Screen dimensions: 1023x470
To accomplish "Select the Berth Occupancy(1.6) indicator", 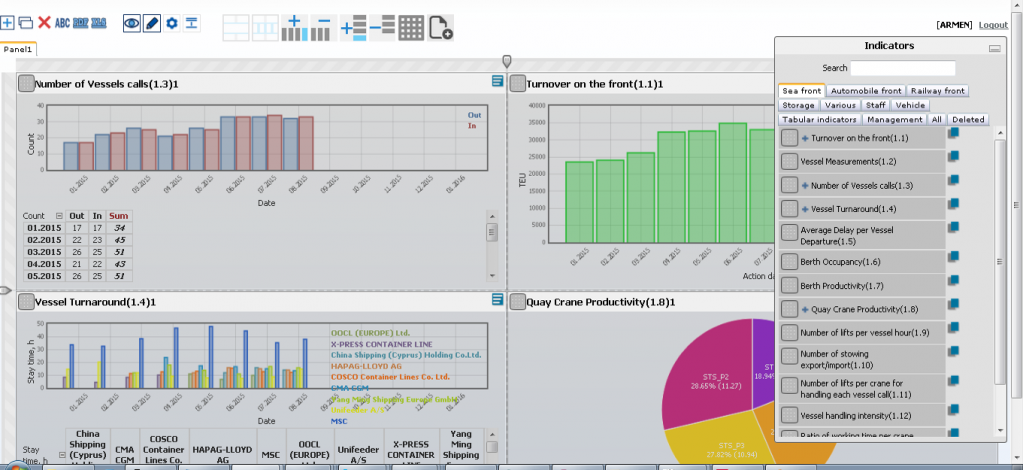I will (863, 262).
